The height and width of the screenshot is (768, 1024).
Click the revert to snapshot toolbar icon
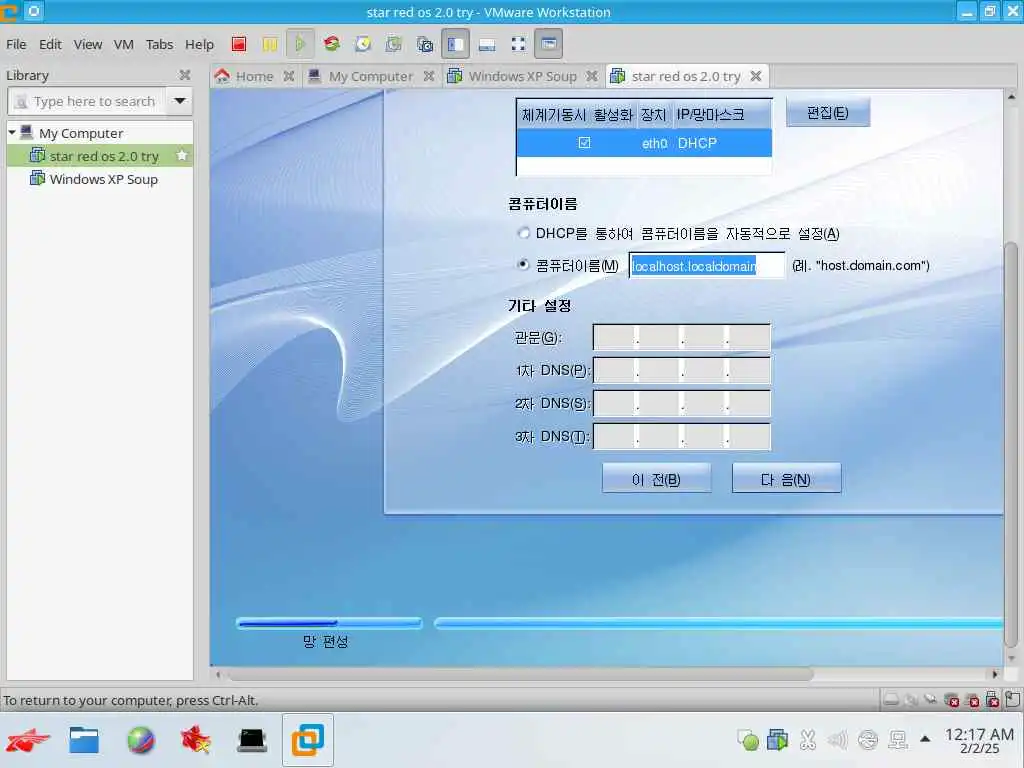(394, 44)
